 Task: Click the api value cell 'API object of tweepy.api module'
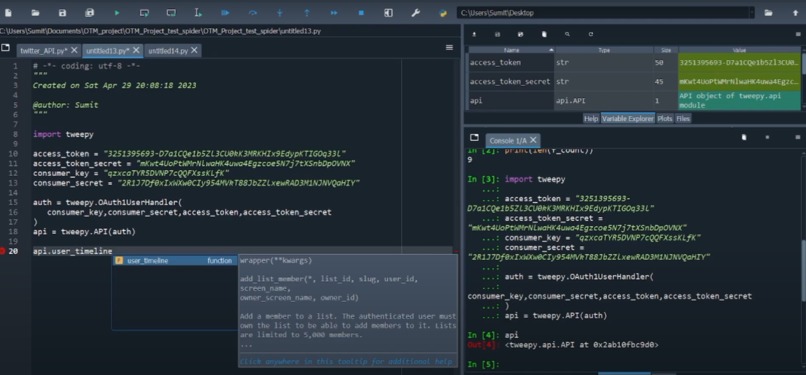(739, 101)
